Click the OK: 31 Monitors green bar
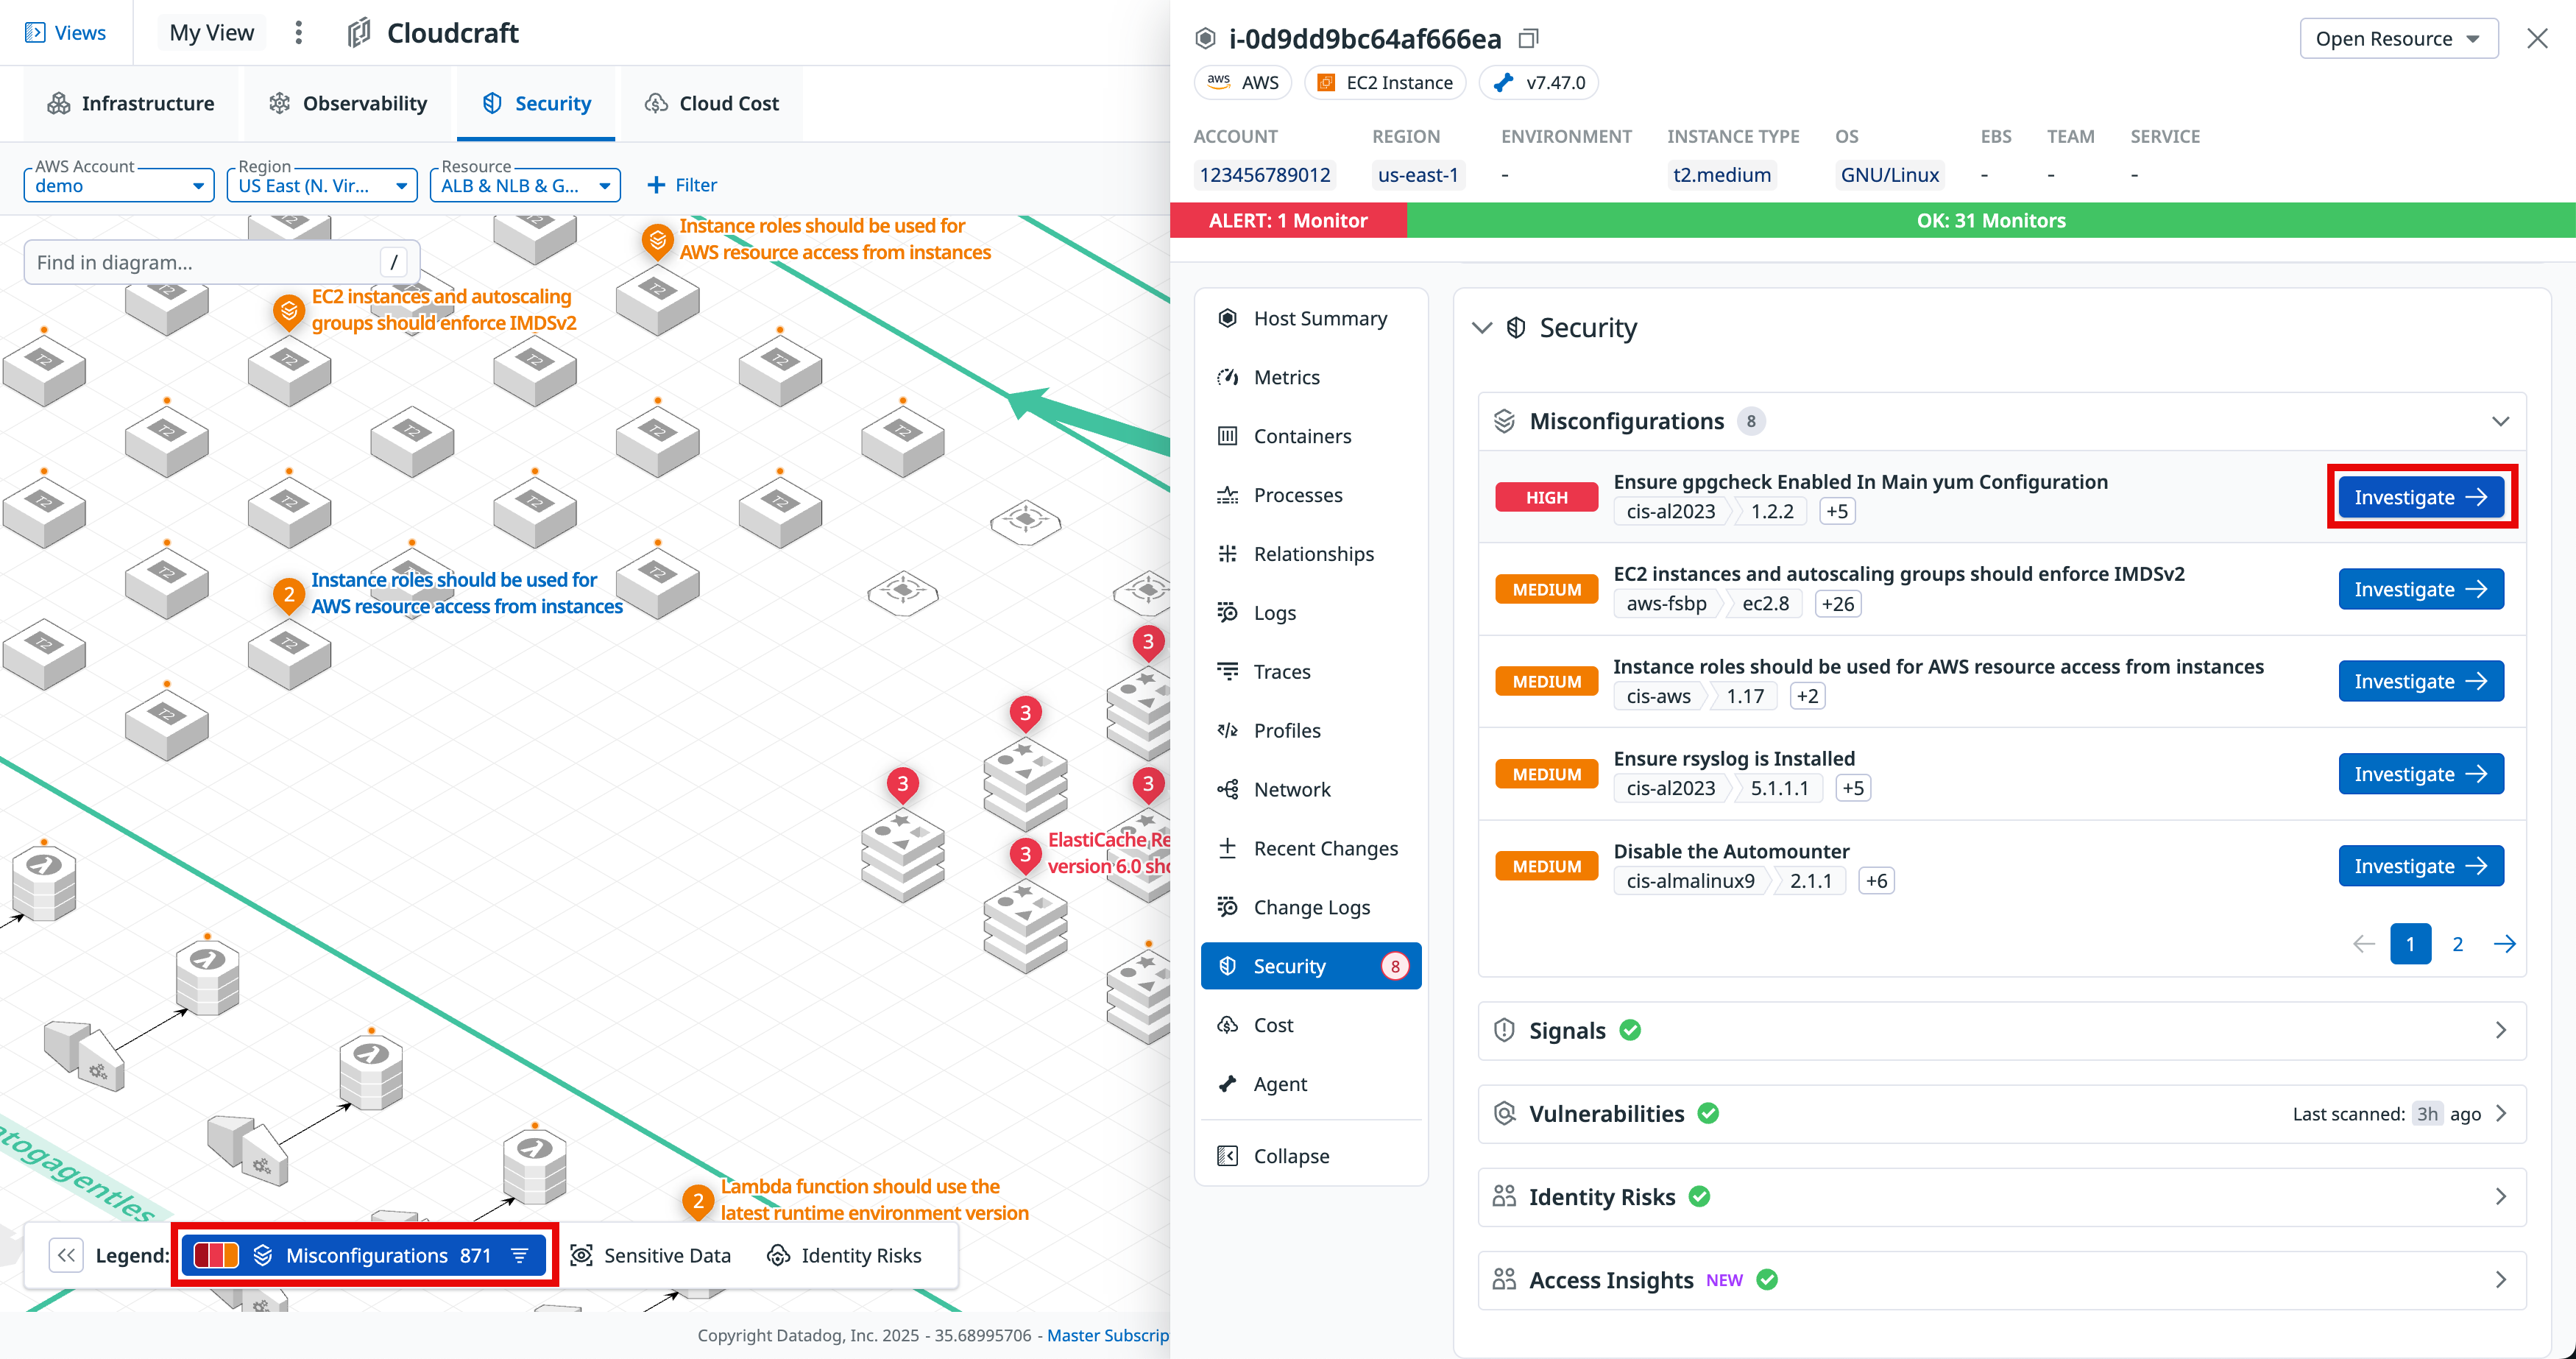Image resolution: width=2576 pixels, height=1359 pixels. (x=1990, y=220)
